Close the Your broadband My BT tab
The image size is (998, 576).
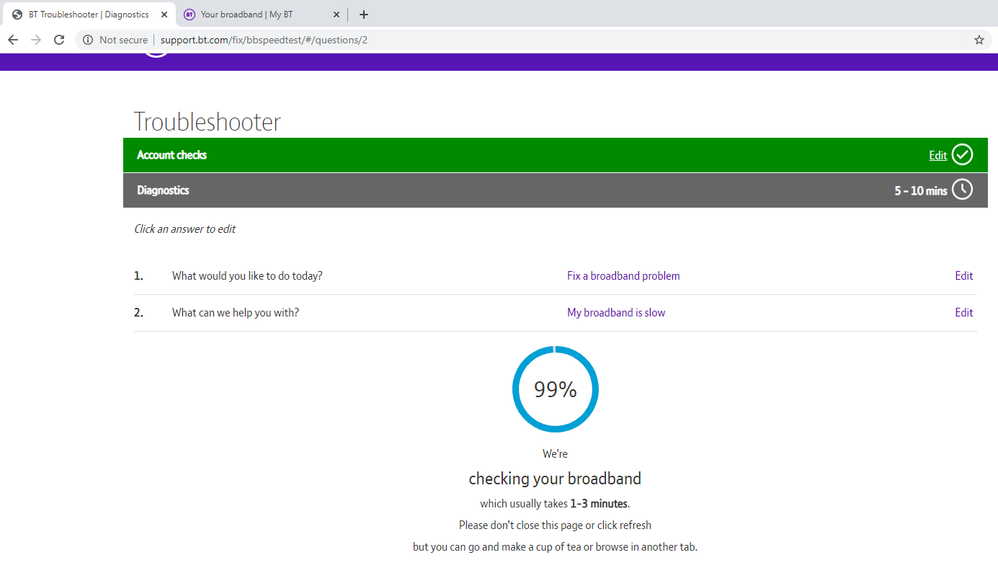336,15
